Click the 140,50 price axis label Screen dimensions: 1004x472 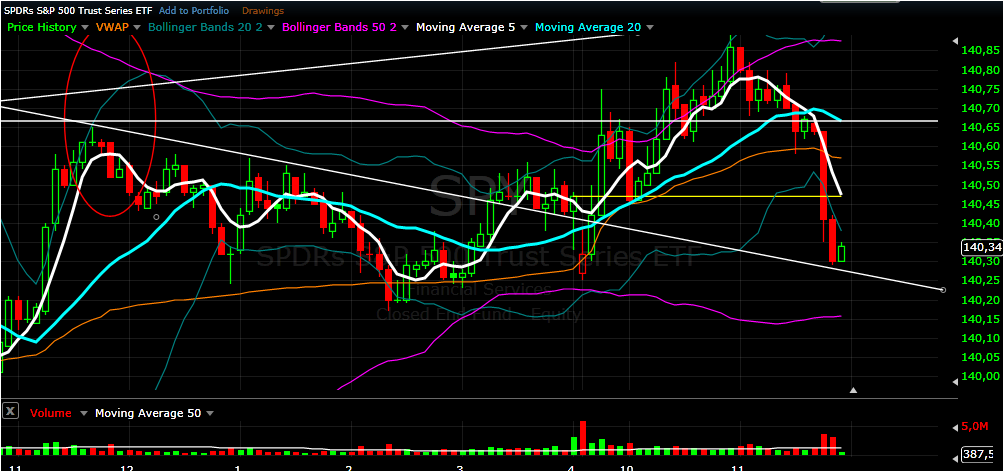[982, 184]
